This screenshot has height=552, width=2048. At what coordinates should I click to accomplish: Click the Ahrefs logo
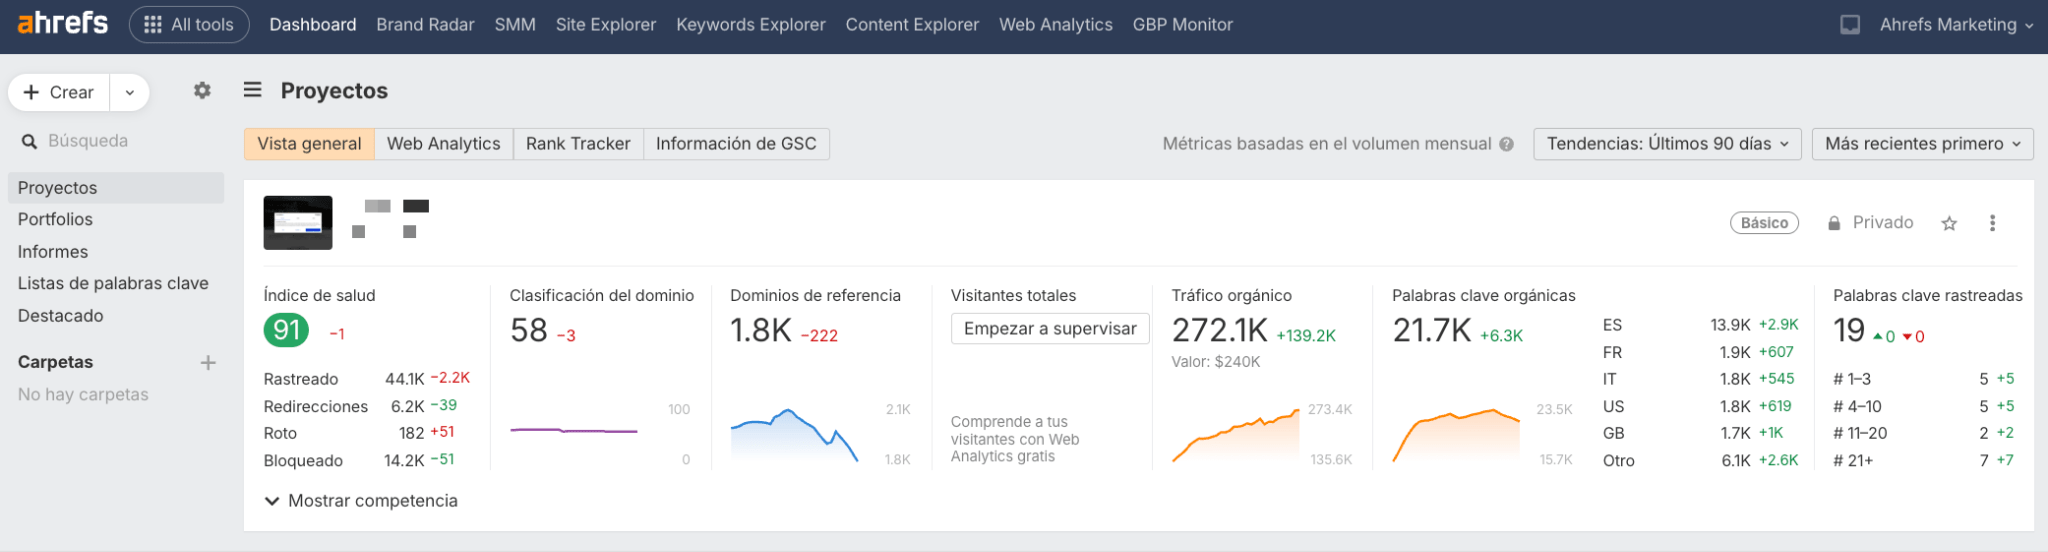click(62, 24)
